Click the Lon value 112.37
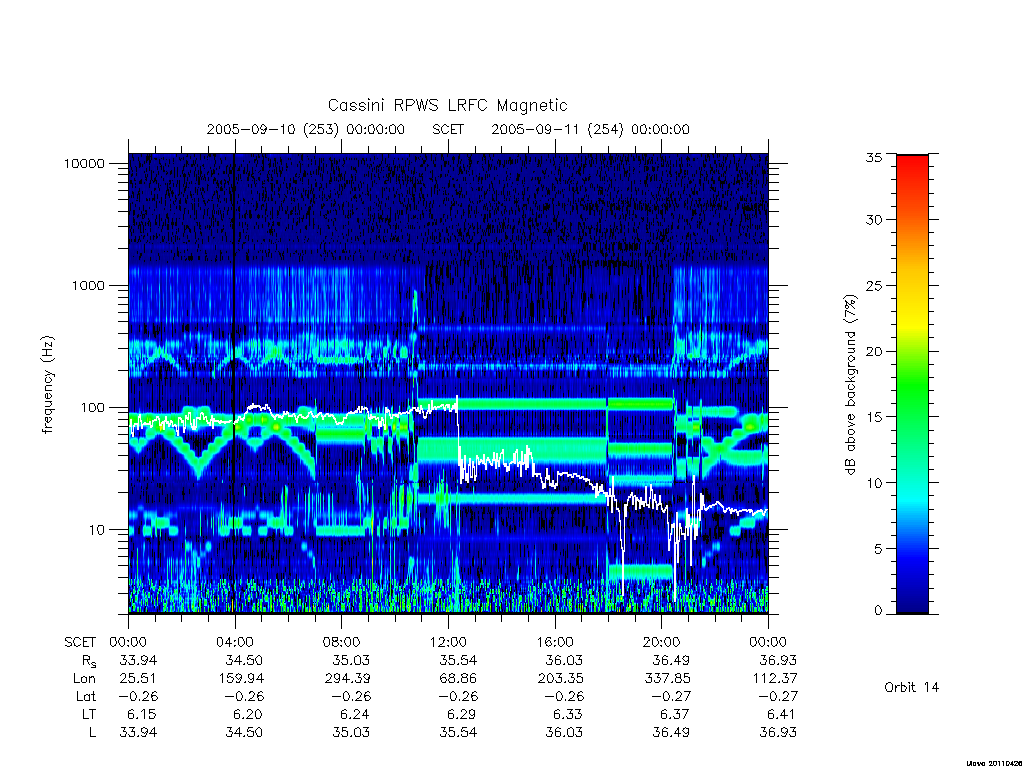Image resolution: width=1024 pixels, height=768 pixels. (x=775, y=679)
